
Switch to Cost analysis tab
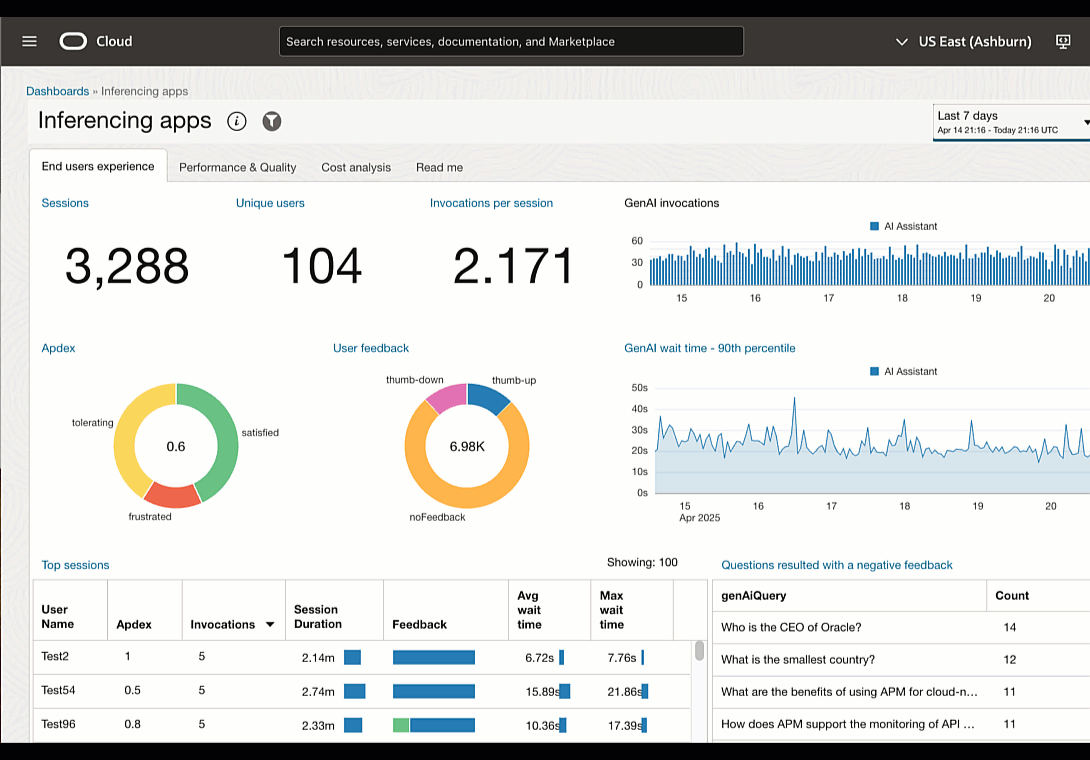pos(356,167)
